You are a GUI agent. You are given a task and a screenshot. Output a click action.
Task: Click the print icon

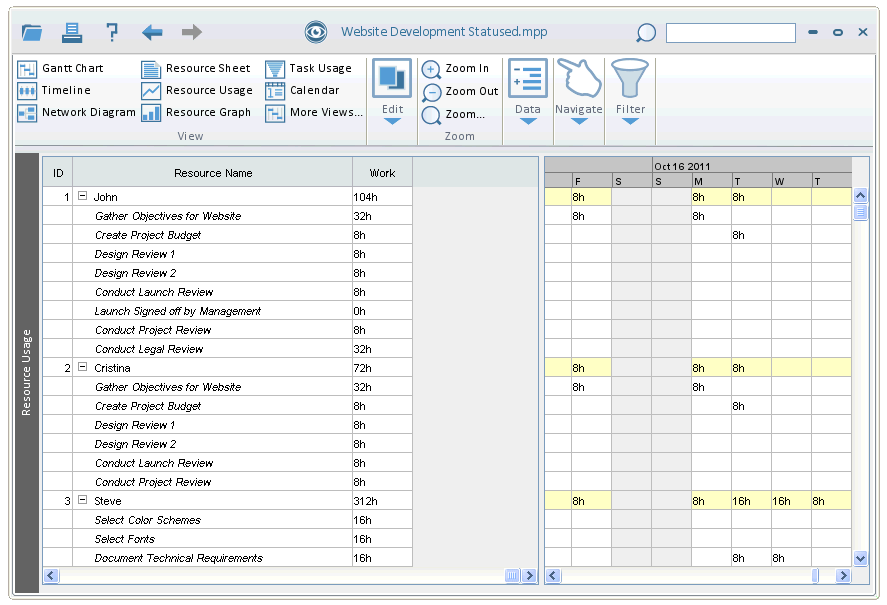(x=72, y=32)
